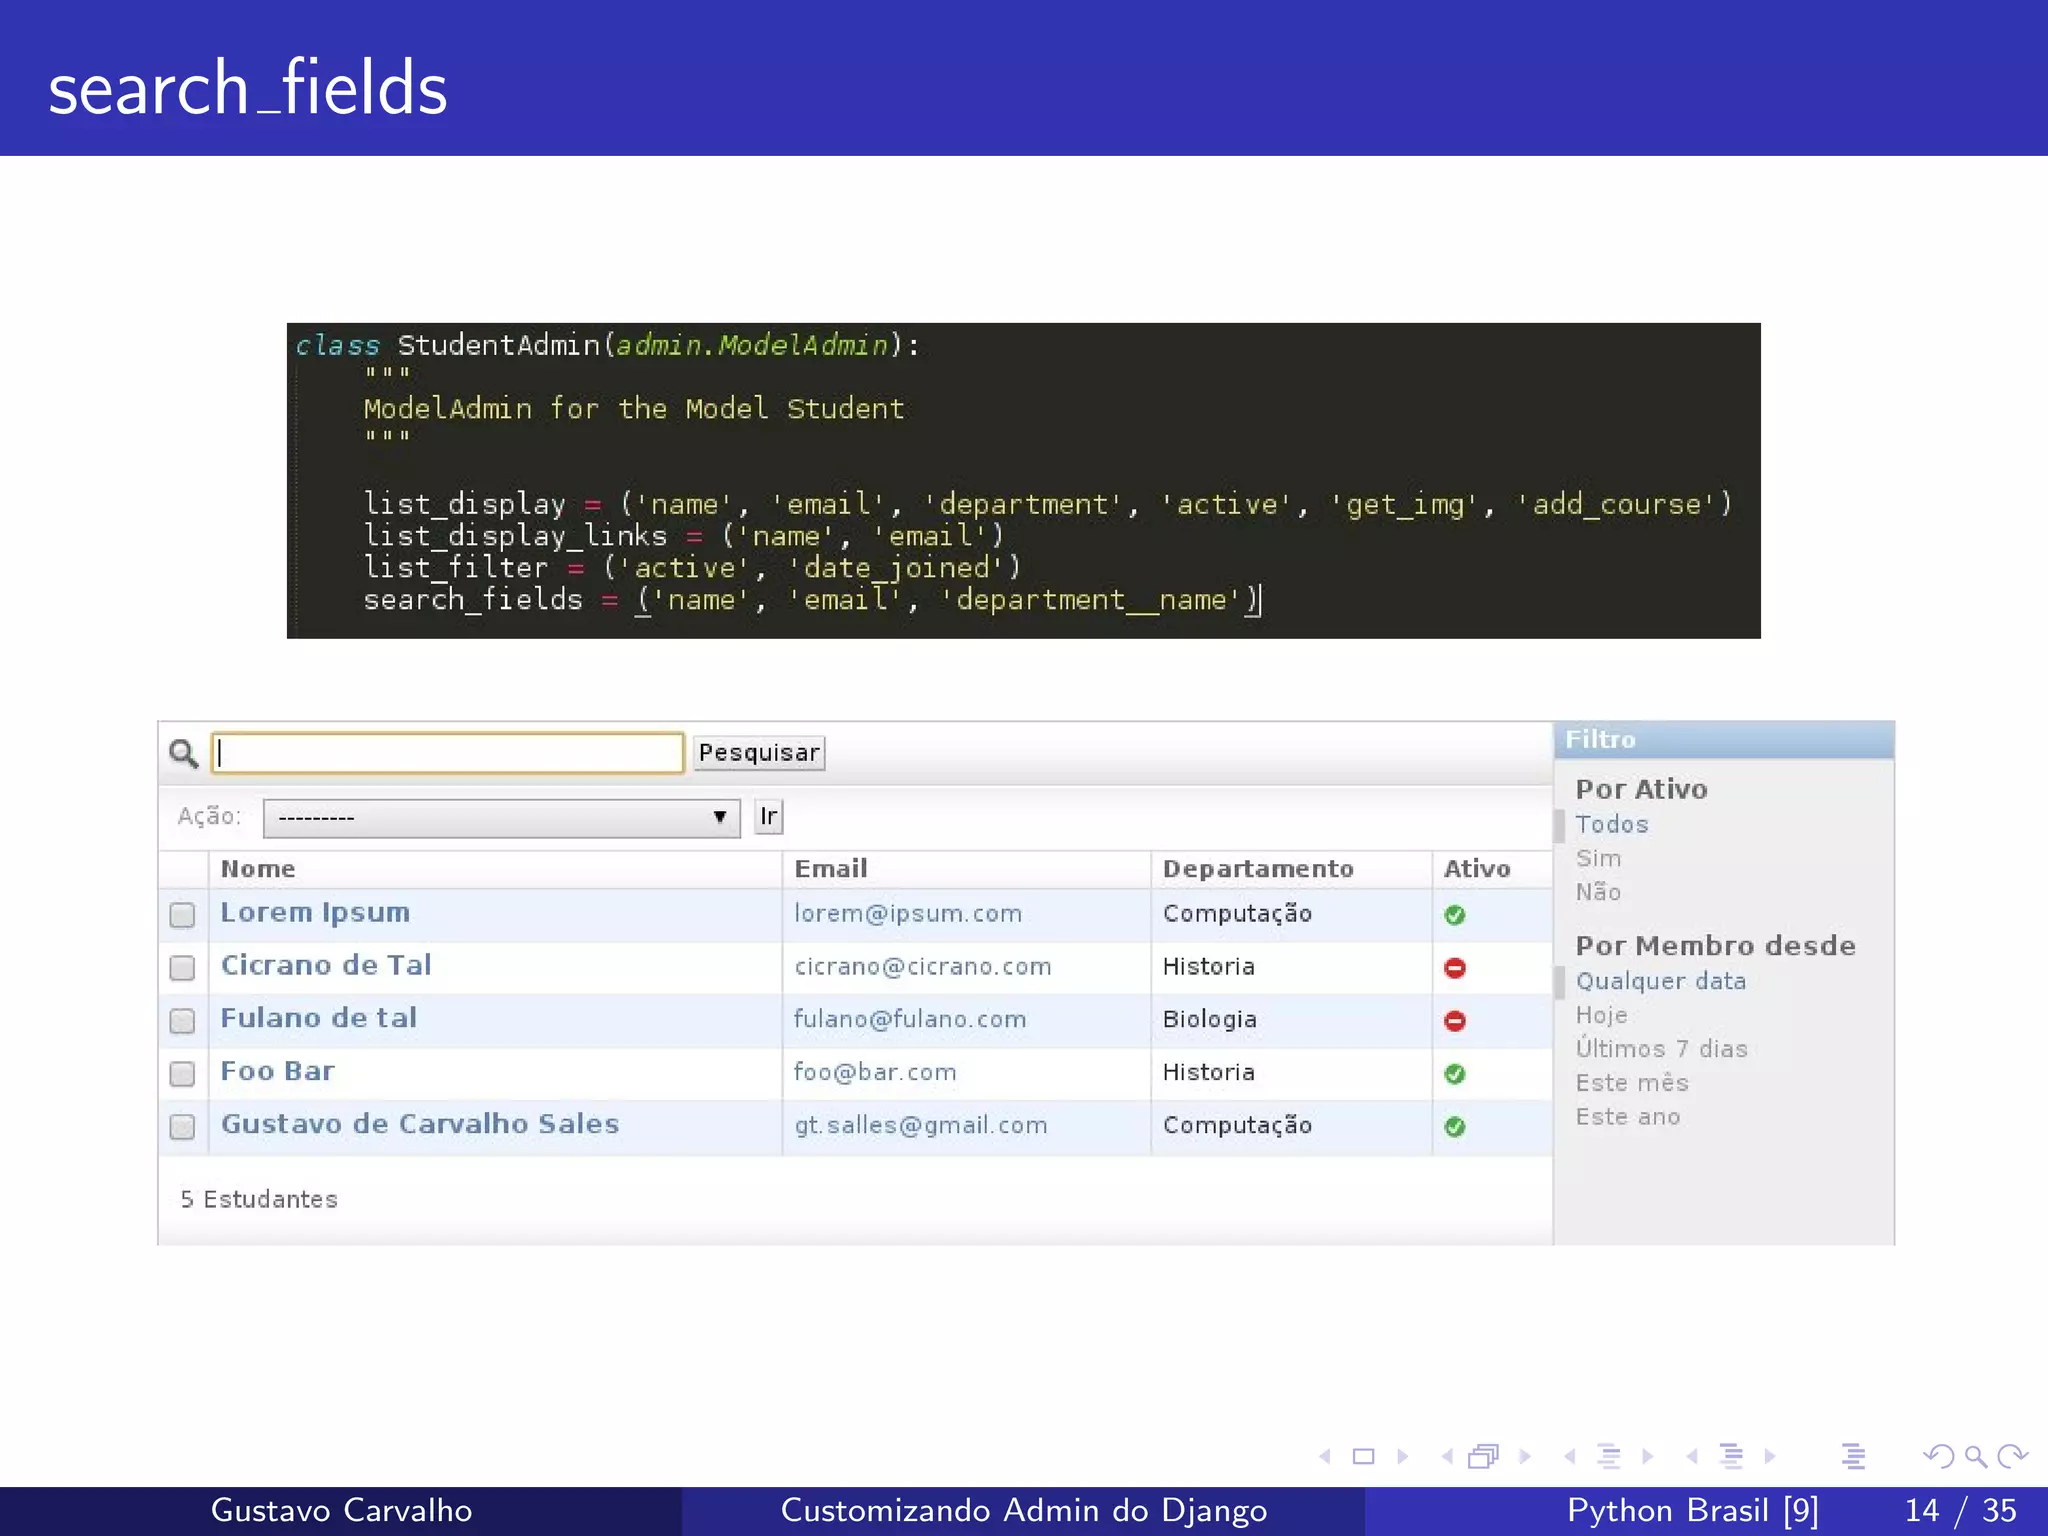The width and height of the screenshot is (2048, 1536).
Task: Open the lorem@ipsum.com email link
Action: 908,914
